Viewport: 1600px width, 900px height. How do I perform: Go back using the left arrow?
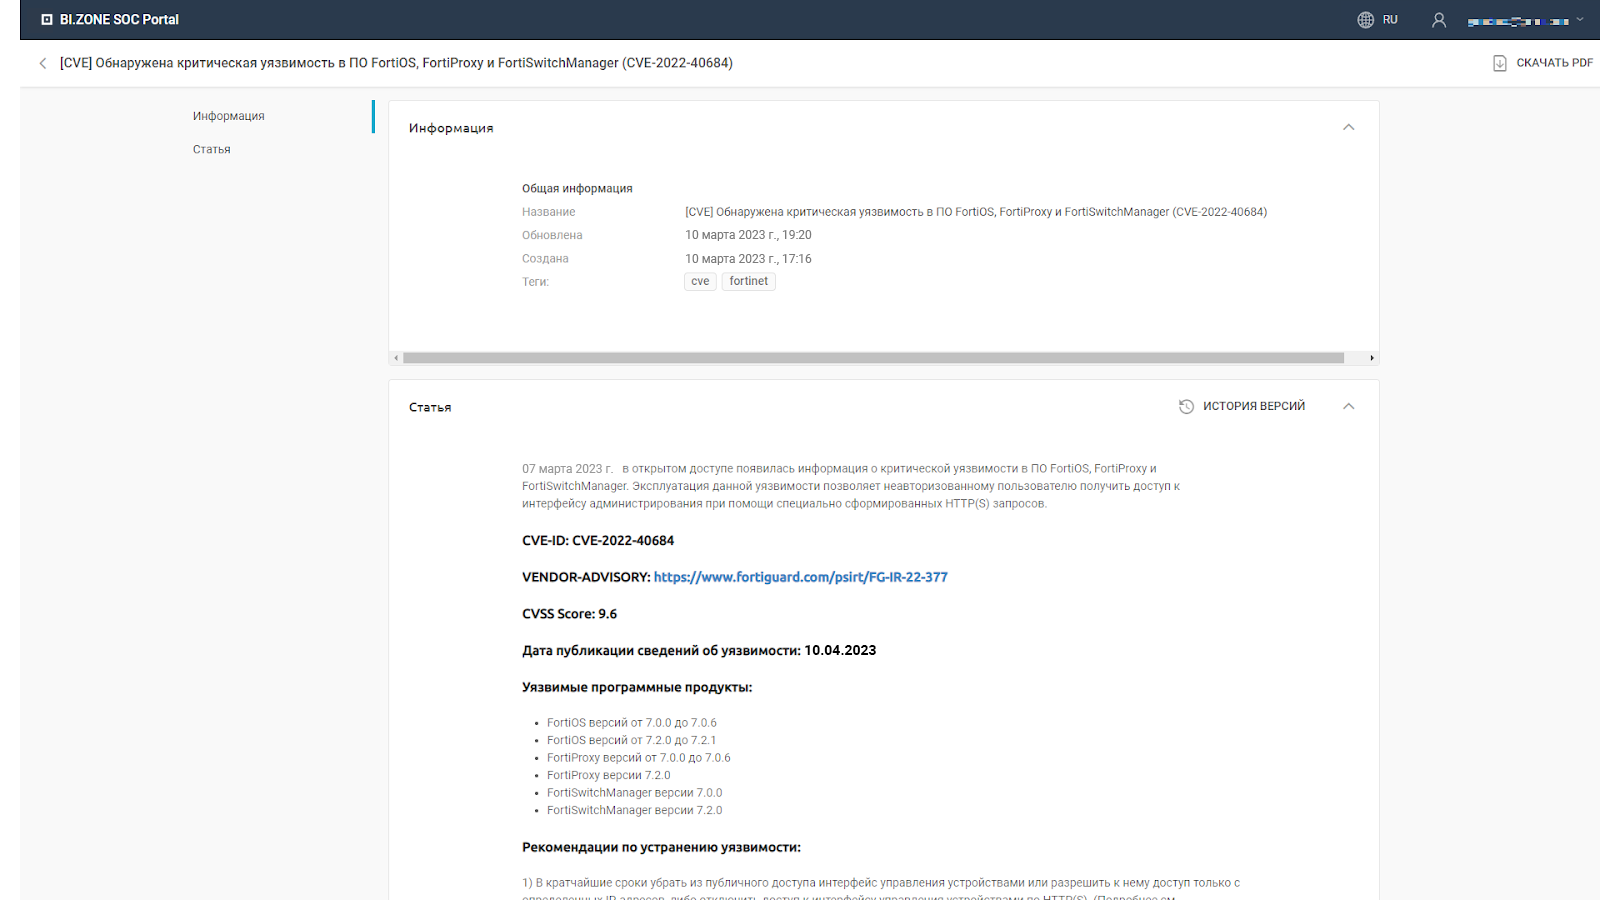coord(42,63)
